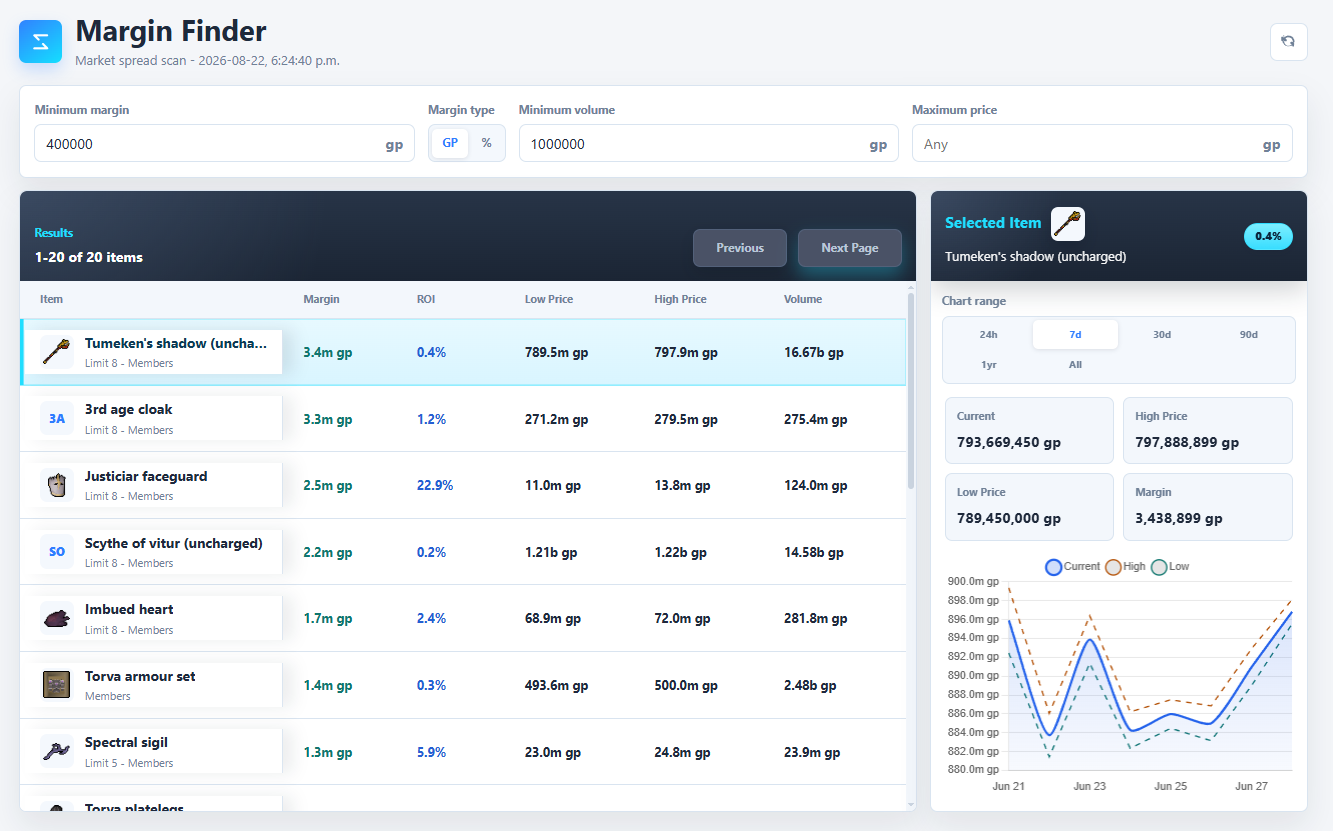Select the Justiciar faceguard row name
The width and height of the screenshot is (1333, 831).
click(146, 476)
